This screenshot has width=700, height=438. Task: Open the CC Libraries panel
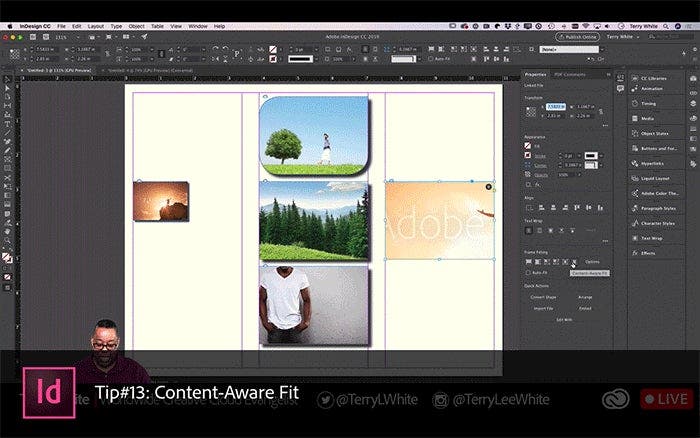652,76
